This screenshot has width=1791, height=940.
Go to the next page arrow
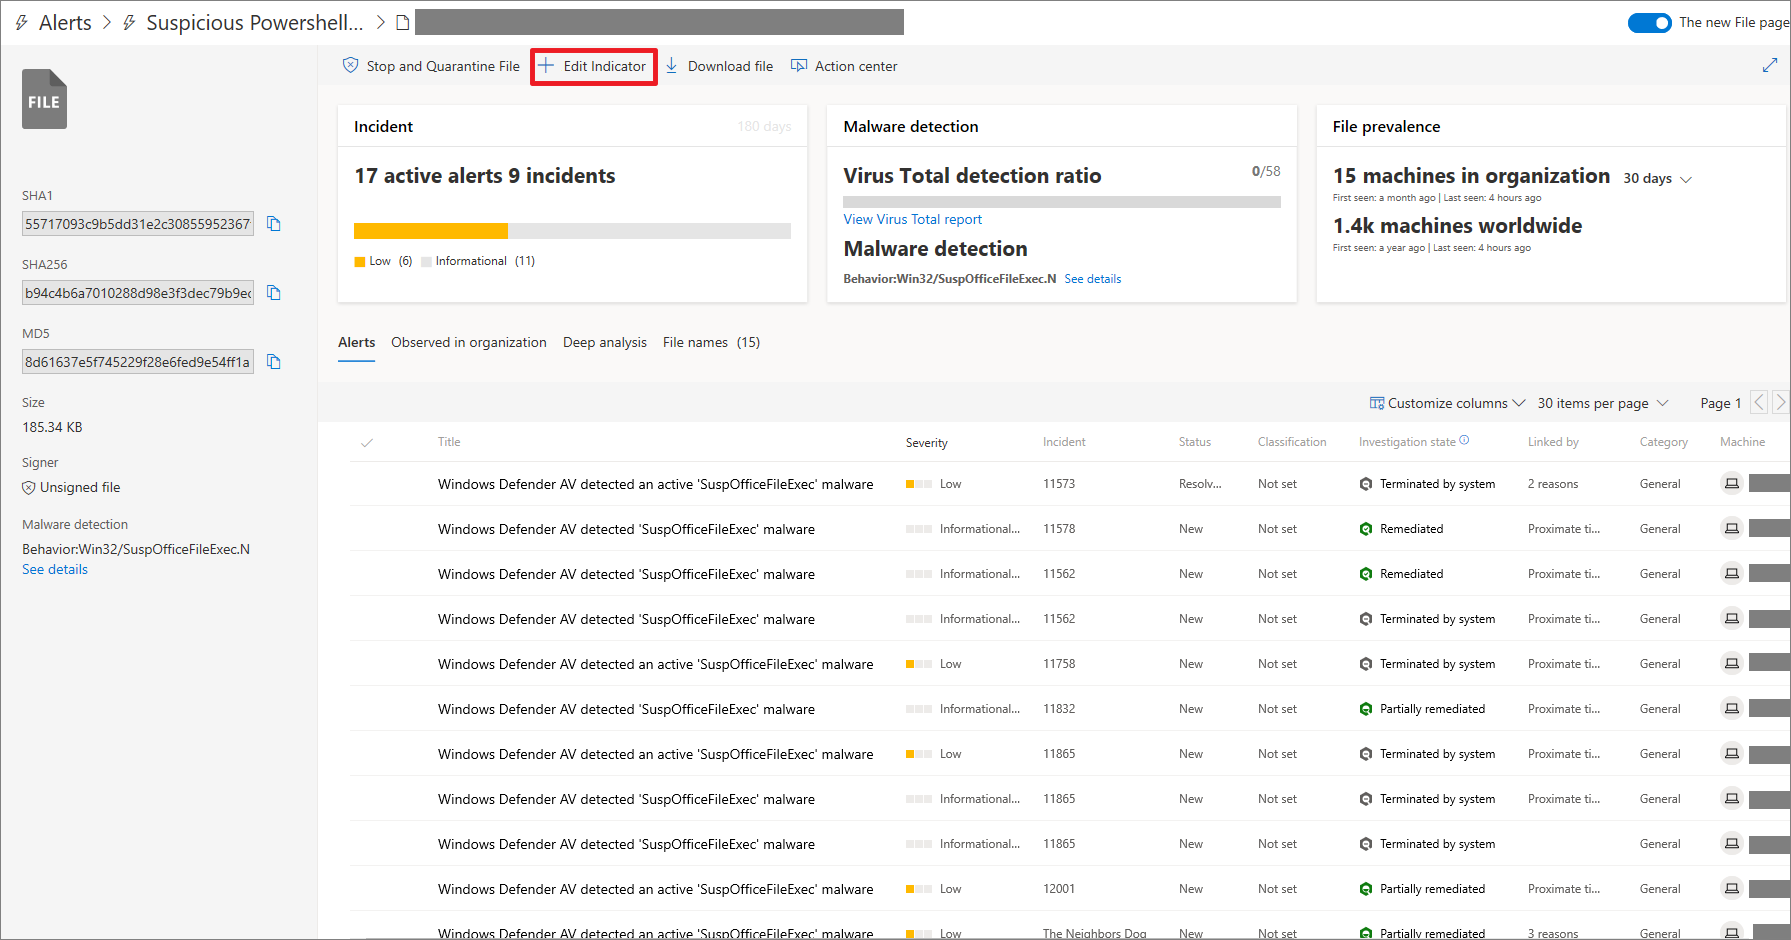1780,403
